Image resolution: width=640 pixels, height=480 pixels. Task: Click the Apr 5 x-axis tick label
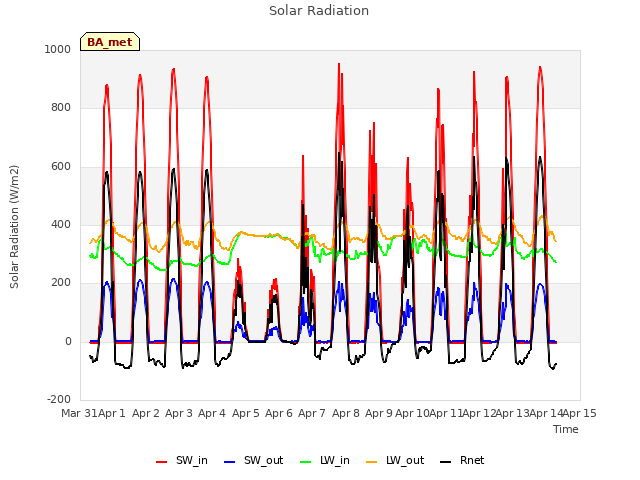(246, 413)
